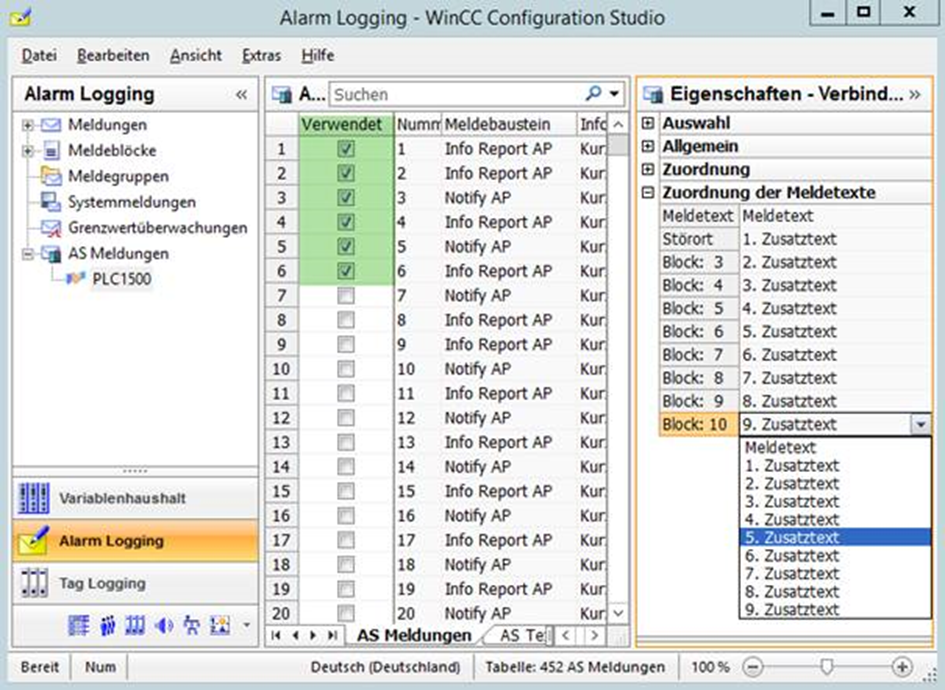The height and width of the screenshot is (690, 945).
Task: Go to the last sheet tab arrow
Action: coord(332,635)
